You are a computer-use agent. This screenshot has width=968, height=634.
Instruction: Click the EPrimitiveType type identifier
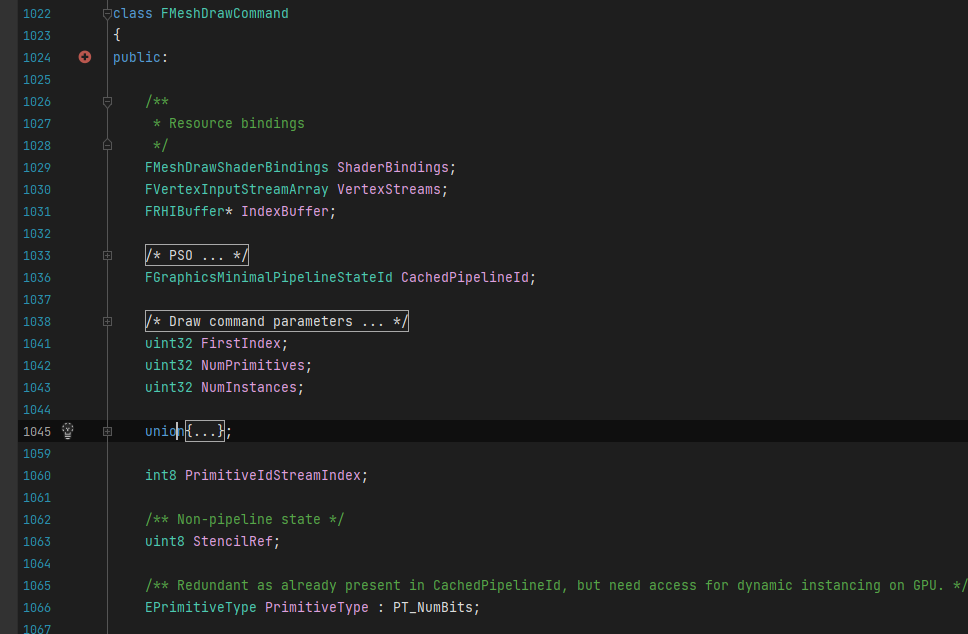(x=201, y=608)
